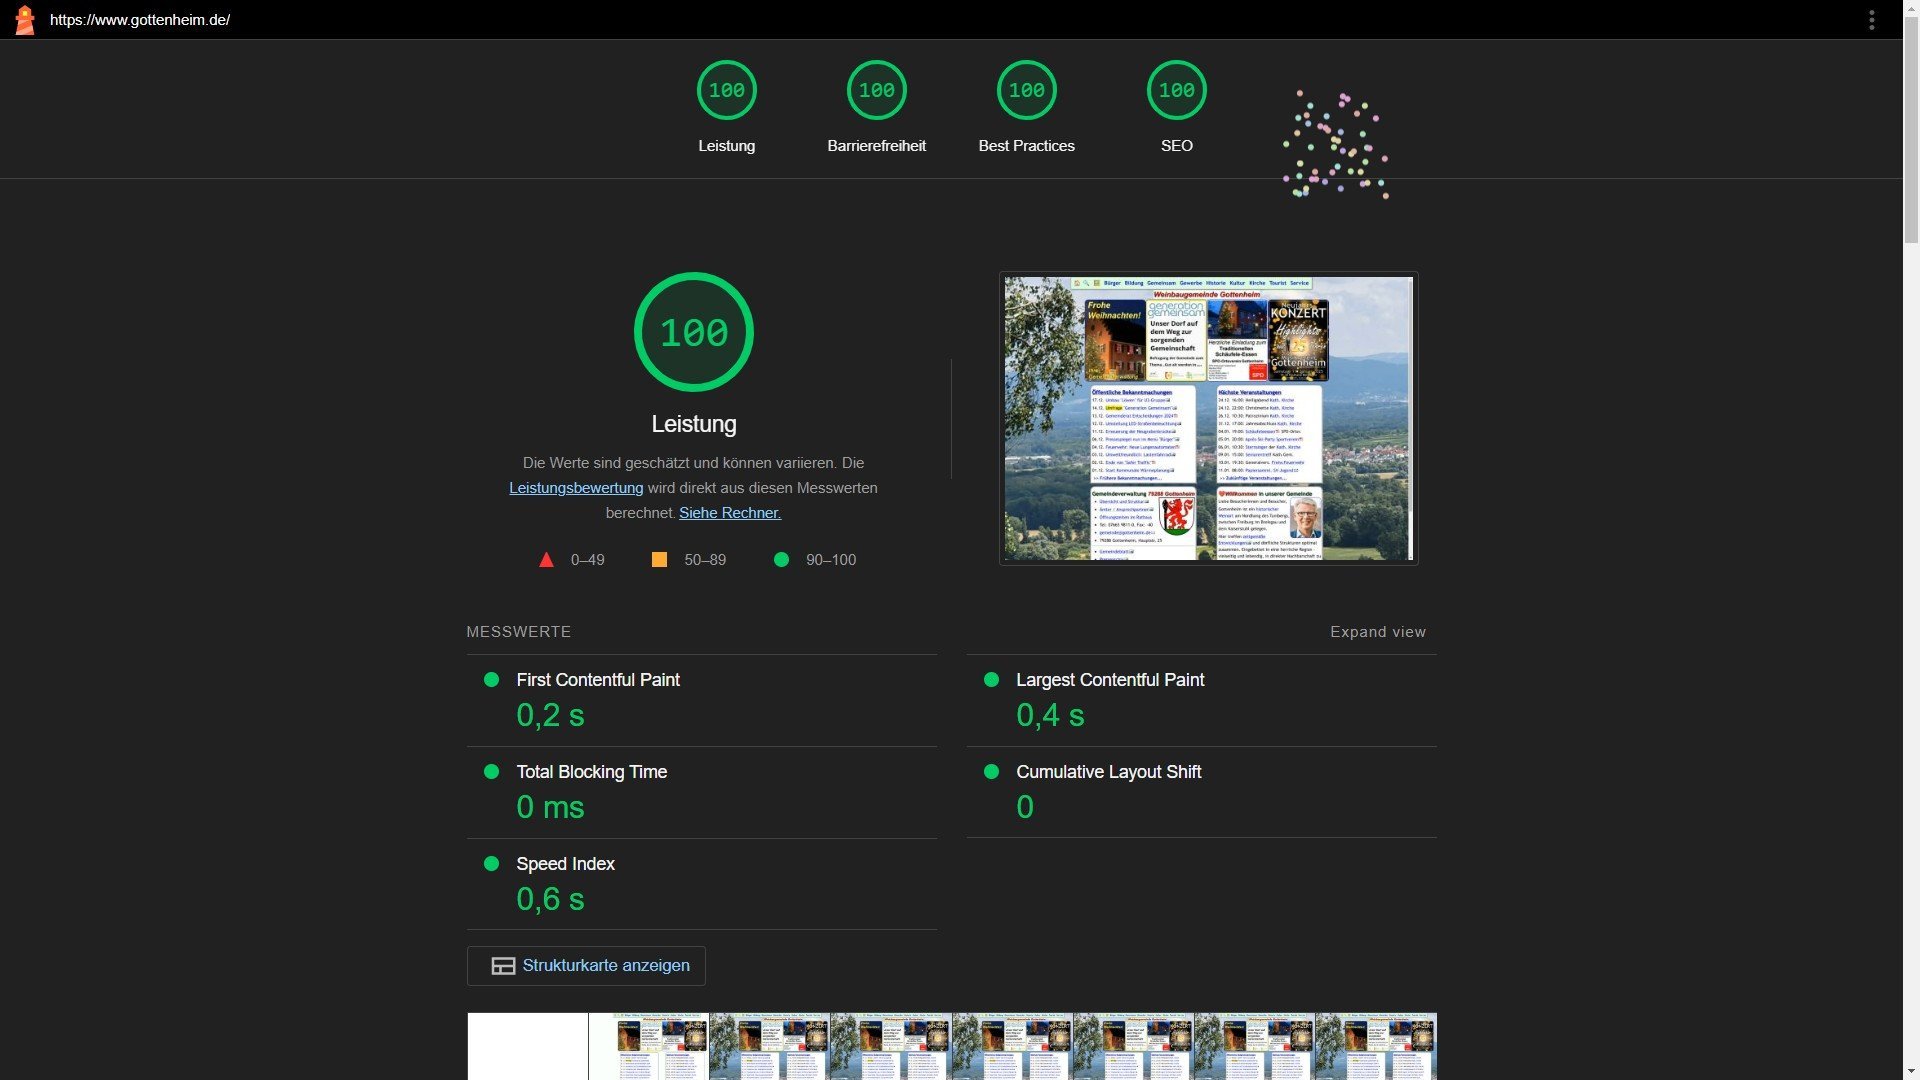Jump to the Barrierefreiheit score gauge
This screenshot has width=1920, height=1080.
[876, 91]
